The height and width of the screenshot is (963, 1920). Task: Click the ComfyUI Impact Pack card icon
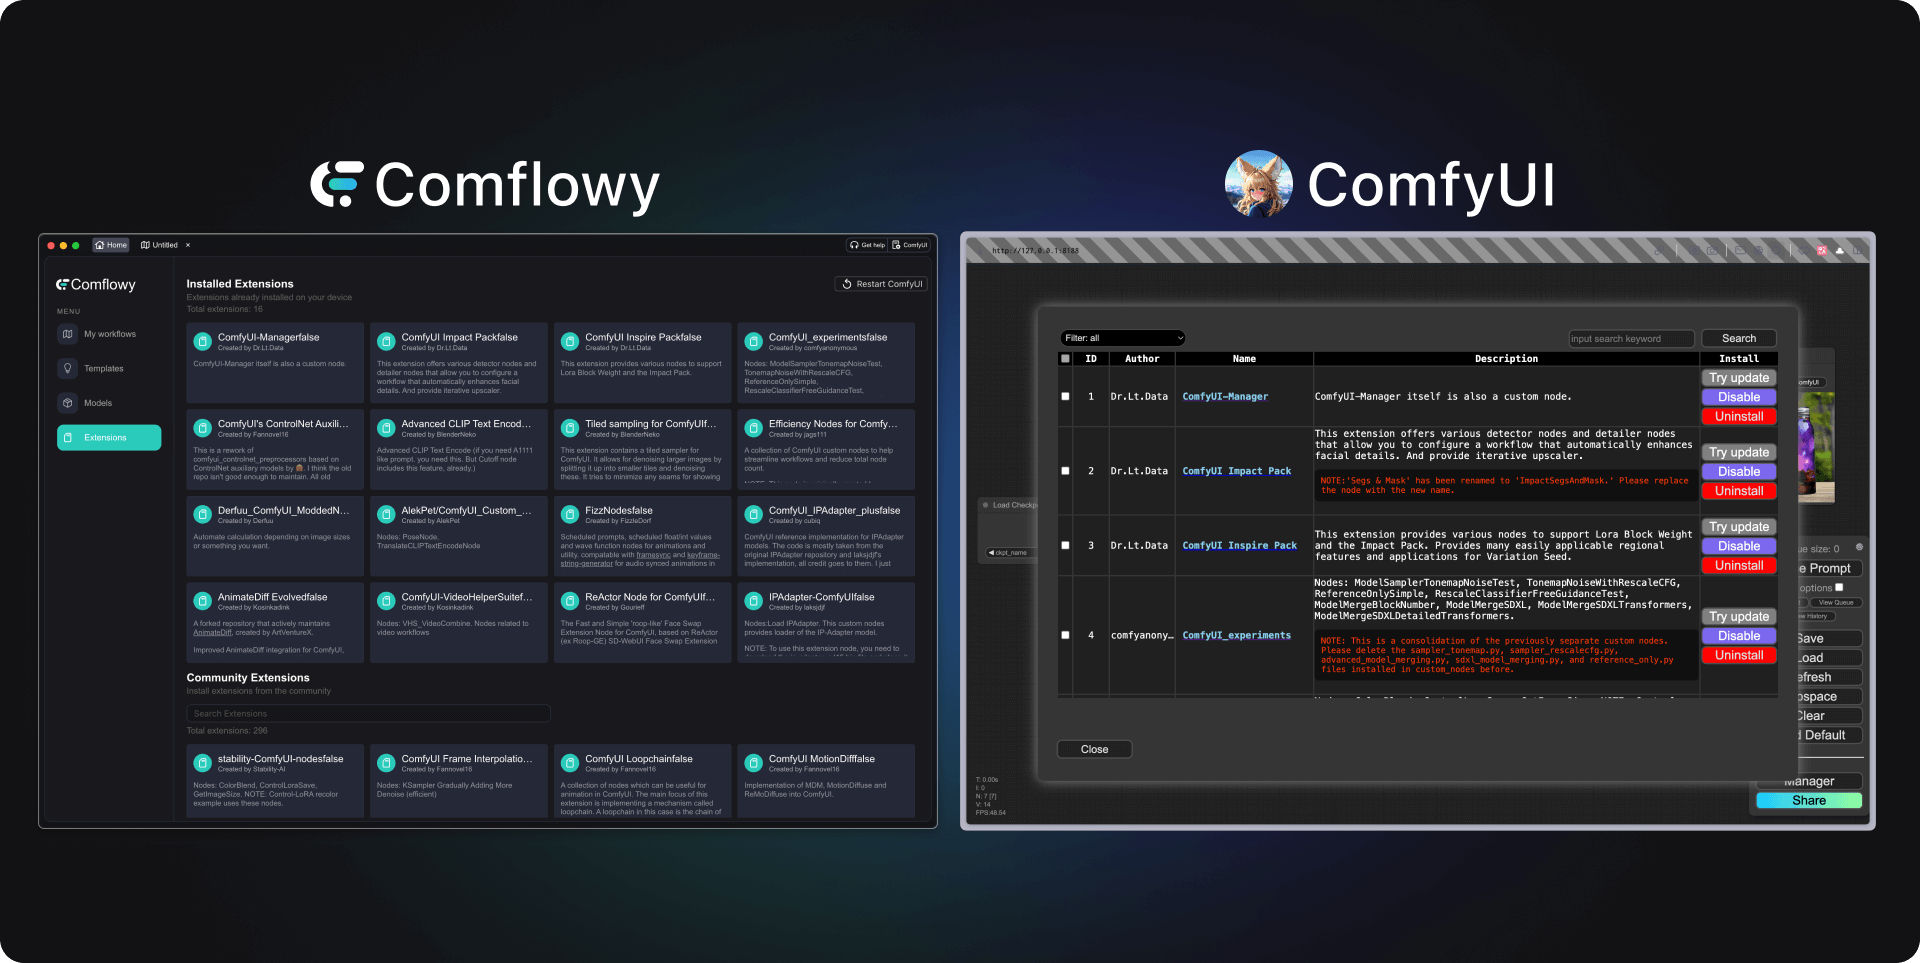click(x=386, y=342)
